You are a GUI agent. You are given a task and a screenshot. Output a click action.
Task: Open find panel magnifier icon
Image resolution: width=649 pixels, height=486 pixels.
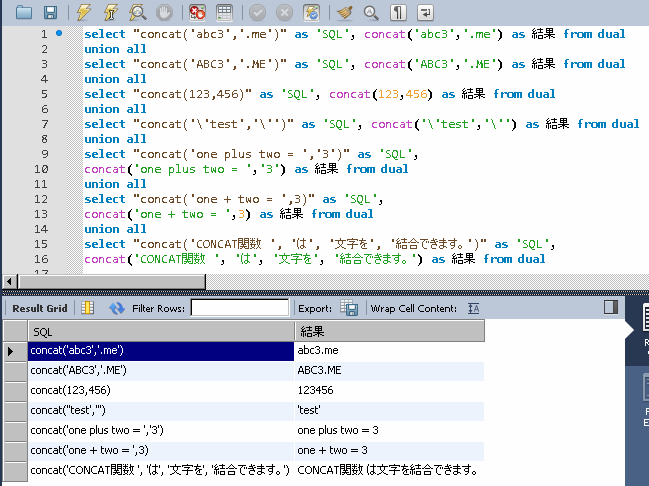tap(371, 12)
